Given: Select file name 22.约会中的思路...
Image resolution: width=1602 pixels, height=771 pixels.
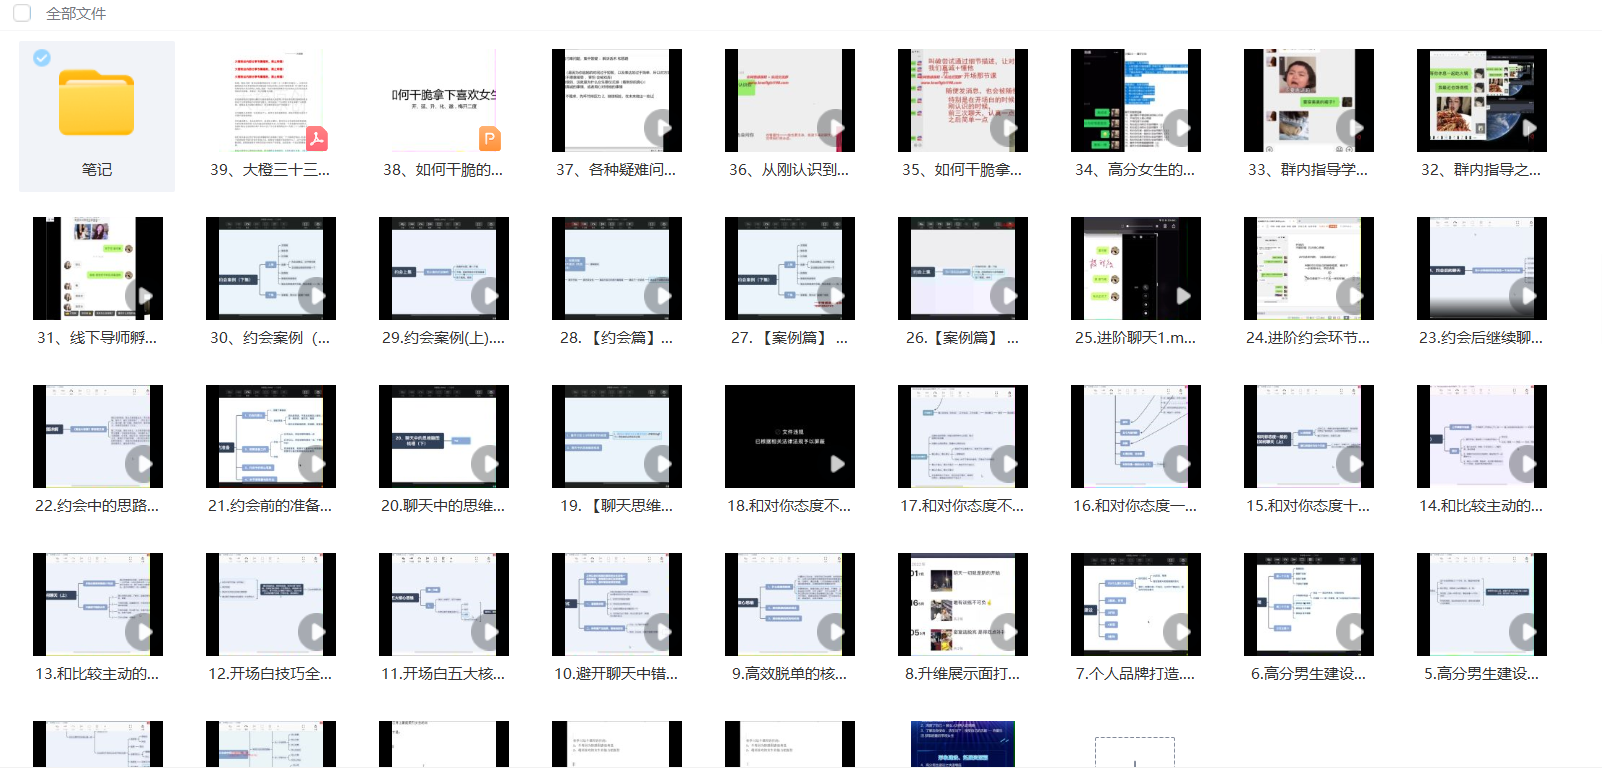Looking at the screenshot, I should click(97, 506).
